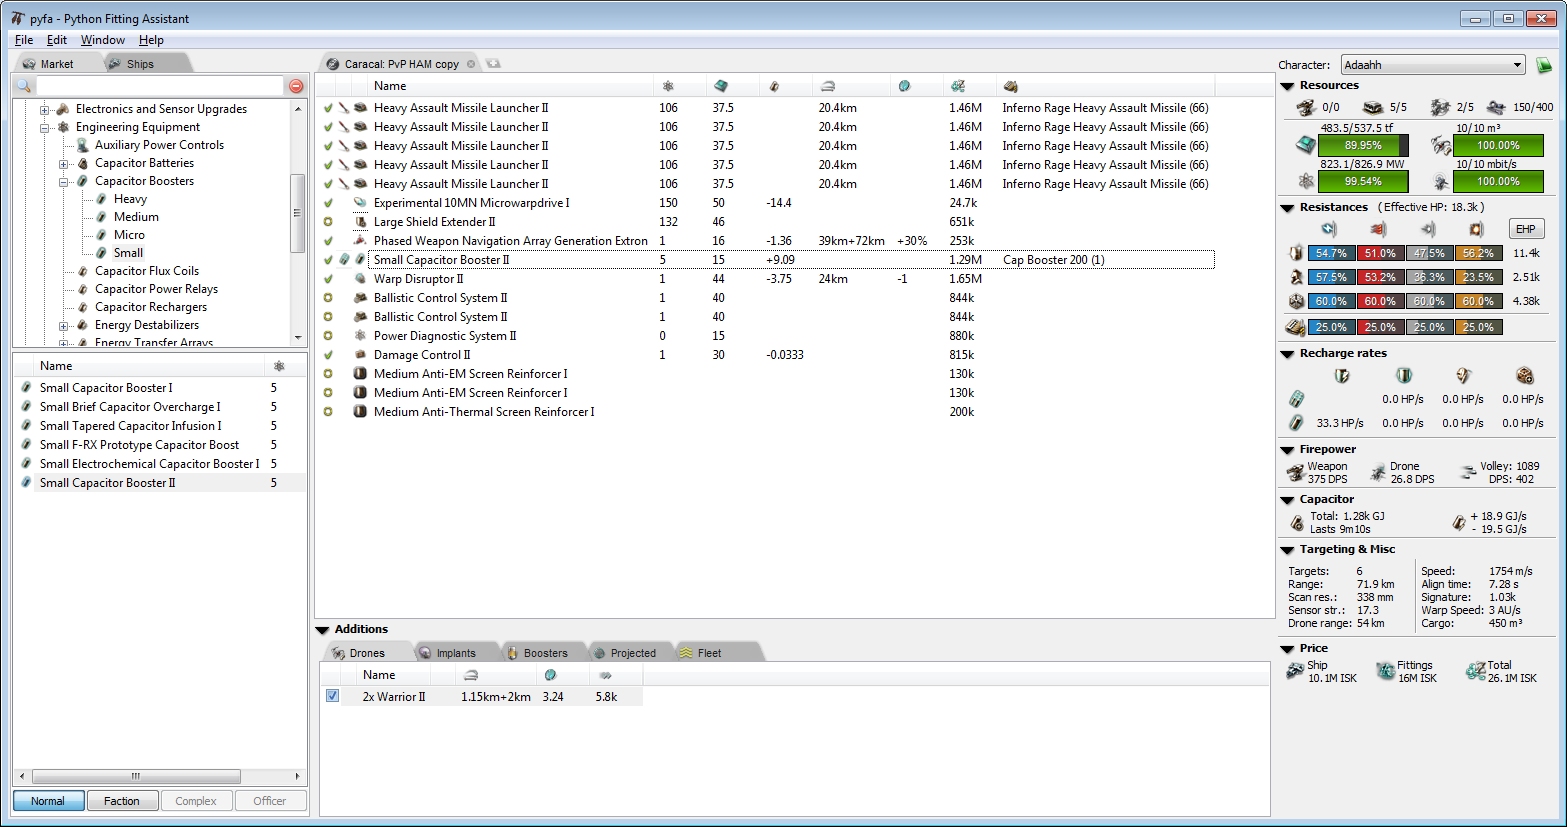This screenshot has width=1567, height=827.
Task: Collapse the Targeting & Misc section
Action: point(1288,550)
